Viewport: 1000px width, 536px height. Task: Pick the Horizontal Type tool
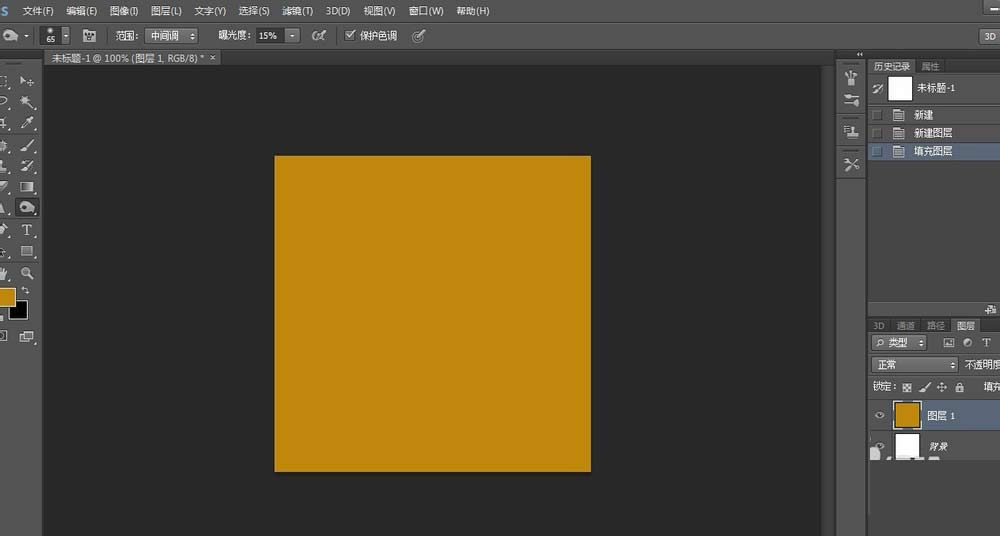click(x=27, y=230)
